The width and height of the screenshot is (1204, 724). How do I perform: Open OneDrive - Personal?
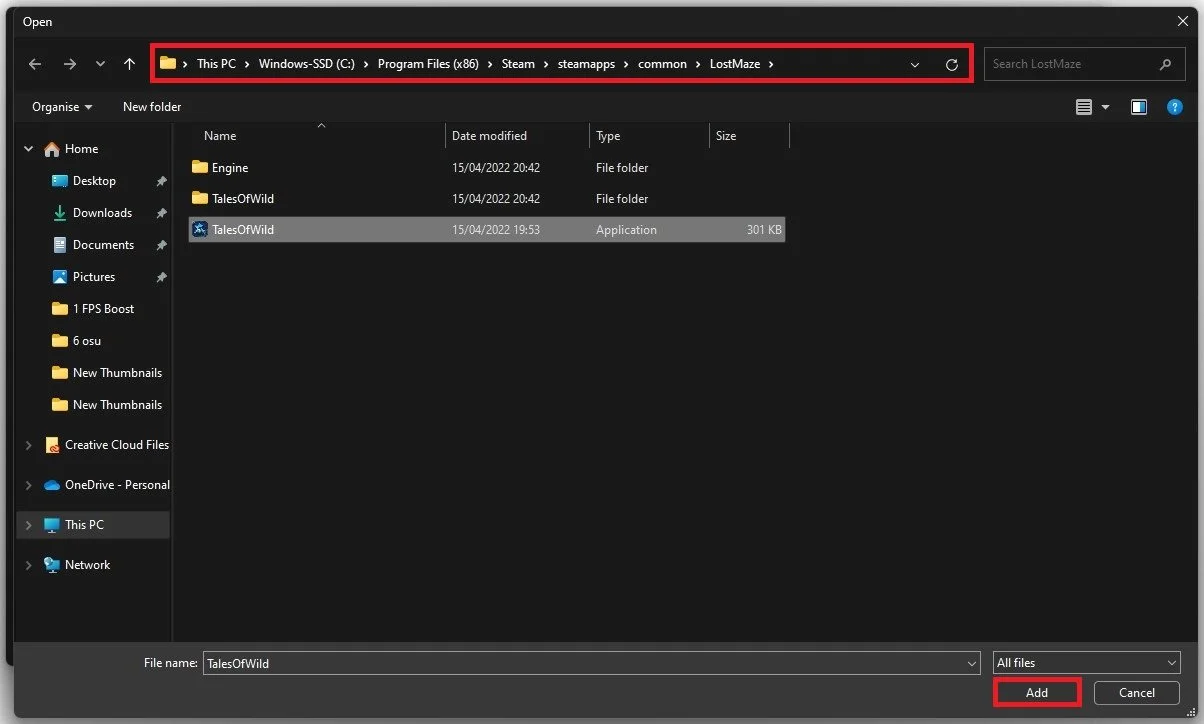click(117, 485)
